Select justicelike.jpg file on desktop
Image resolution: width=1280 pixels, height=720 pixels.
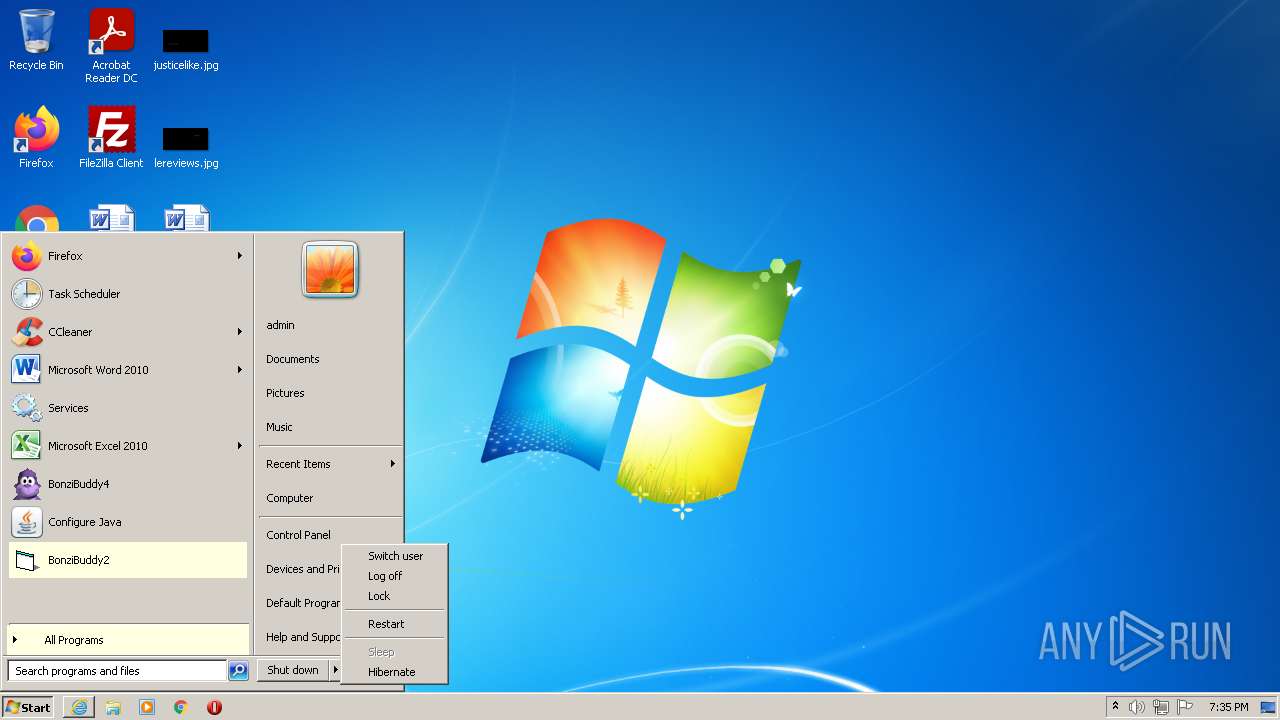186,50
